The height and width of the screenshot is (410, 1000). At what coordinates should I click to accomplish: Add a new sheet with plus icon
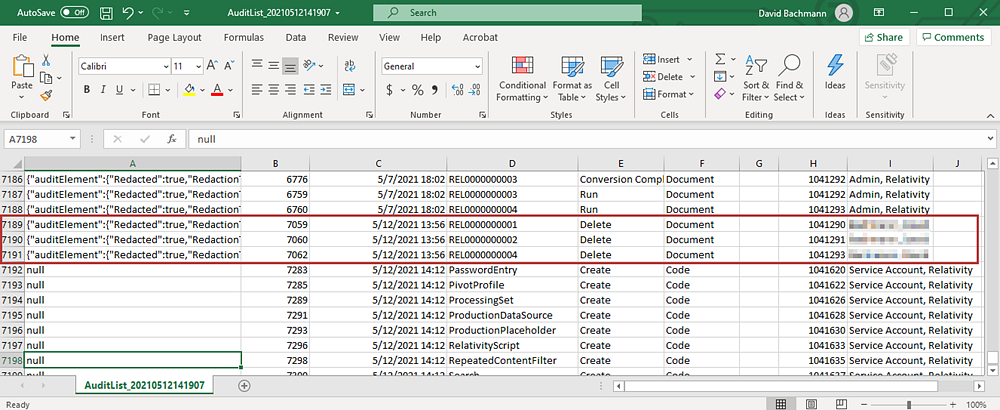(244, 386)
